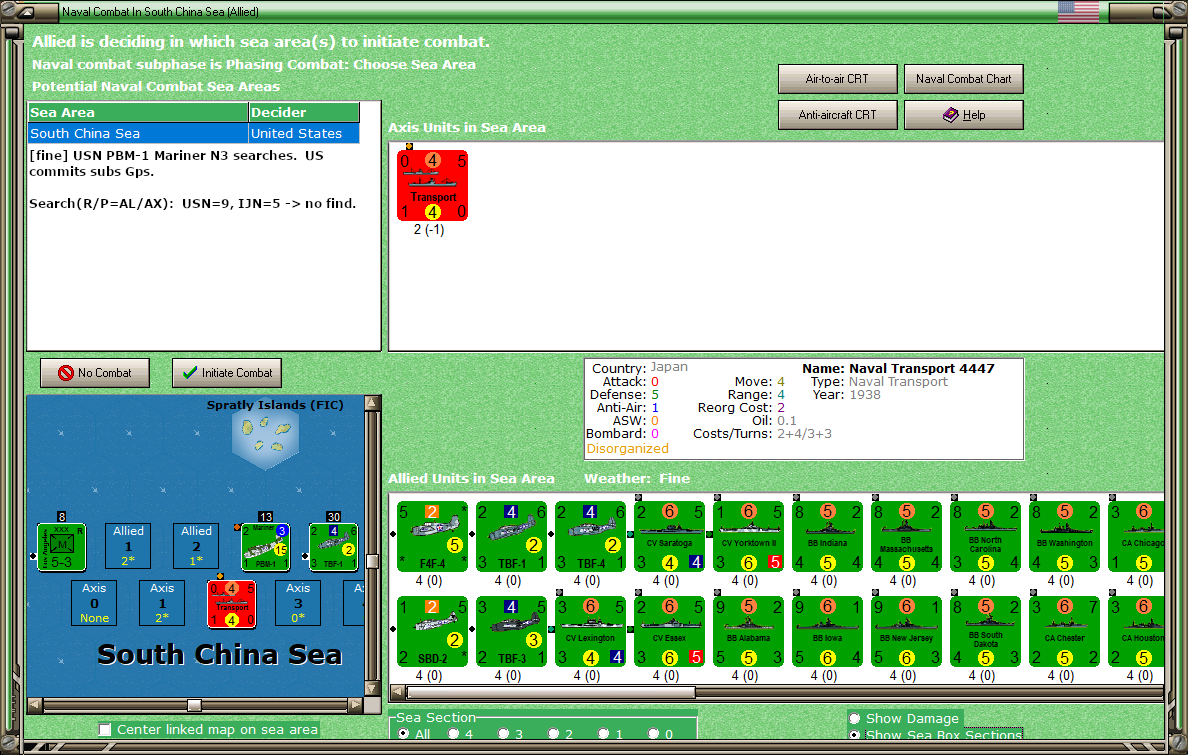
Task: Click the Allied units horizontal scrollbar thumb
Action: [x=551, y=692]
